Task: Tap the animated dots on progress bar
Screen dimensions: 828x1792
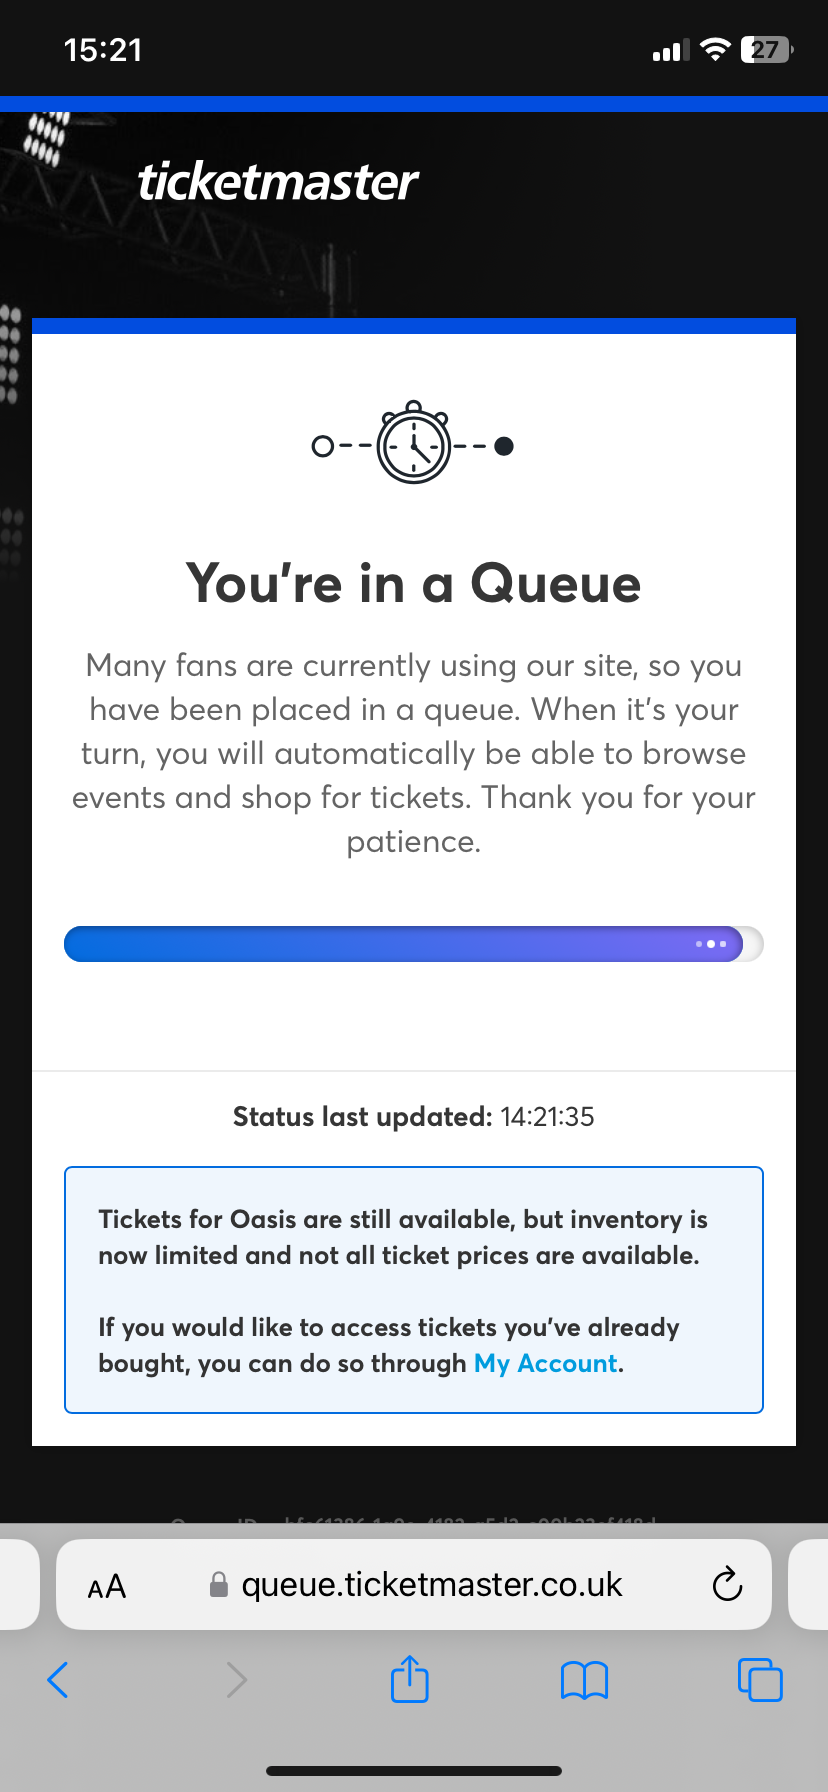Action: [x=711, y=944]
